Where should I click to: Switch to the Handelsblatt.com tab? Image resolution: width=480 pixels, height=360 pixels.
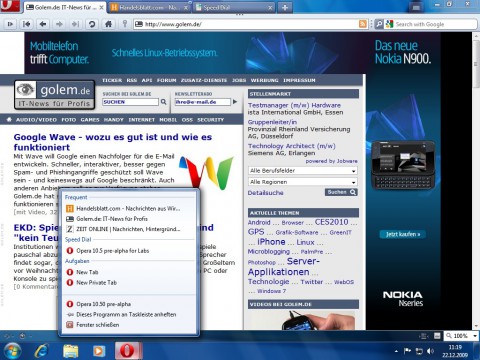(149, 7)
